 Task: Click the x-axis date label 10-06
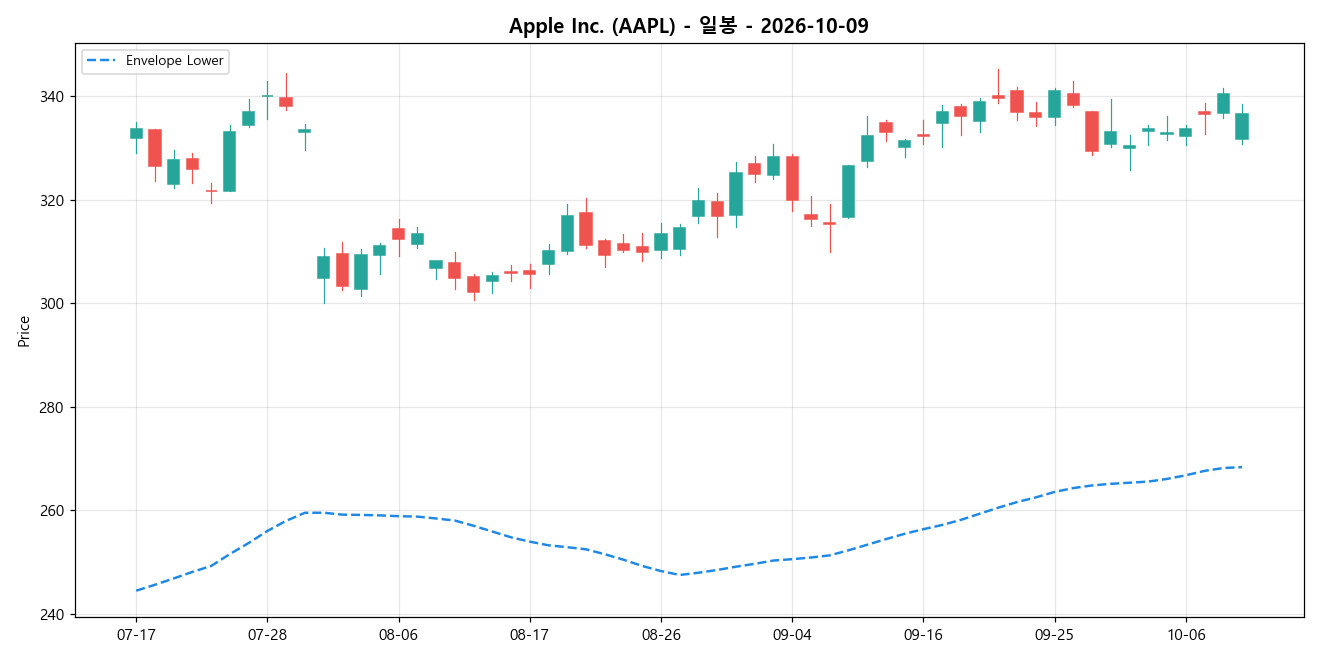click(1186, 634)
